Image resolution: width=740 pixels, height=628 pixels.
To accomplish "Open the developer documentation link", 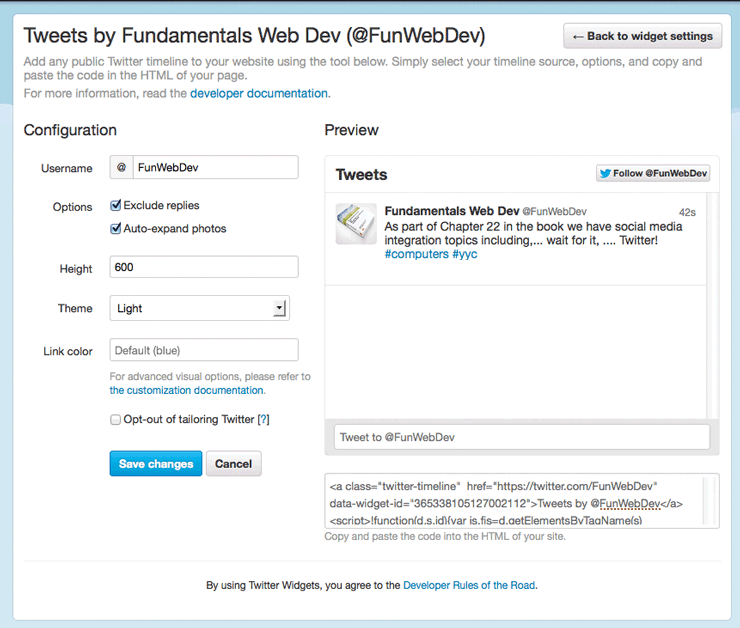I will pos(258,93).
